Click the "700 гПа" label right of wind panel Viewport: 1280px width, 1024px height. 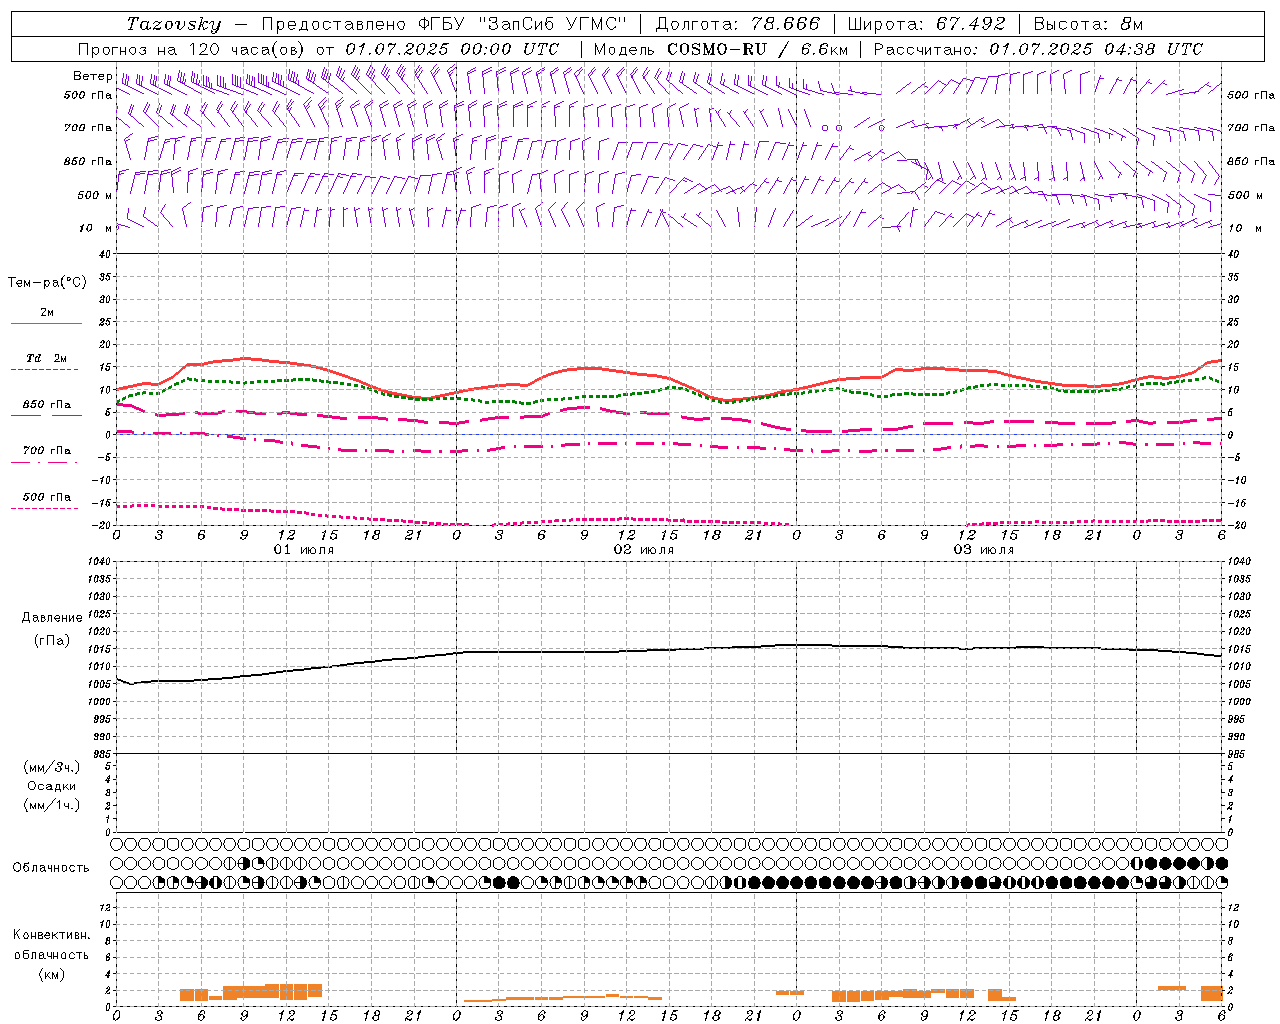[x=1251, y=128]
